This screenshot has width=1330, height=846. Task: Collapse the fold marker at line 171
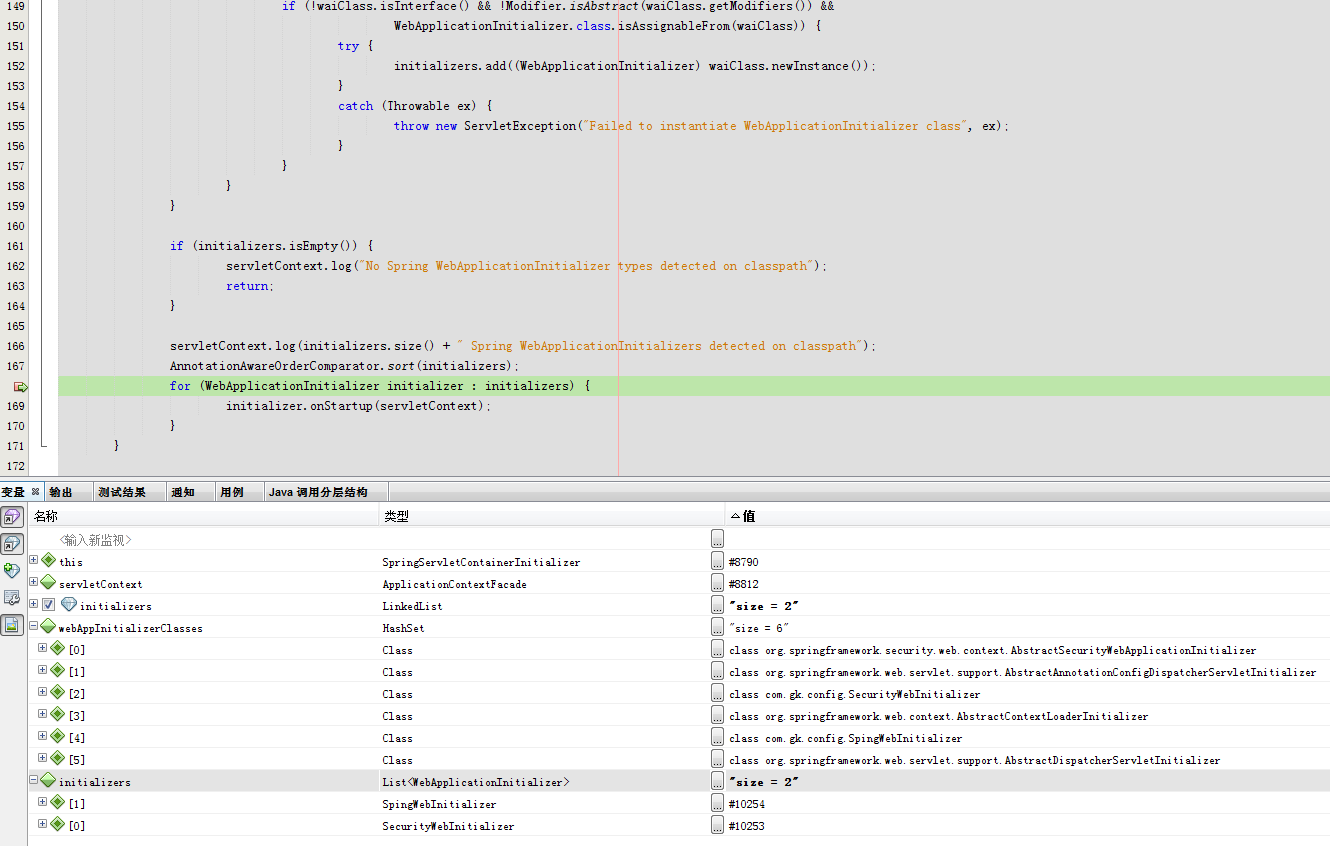(42, 445)
